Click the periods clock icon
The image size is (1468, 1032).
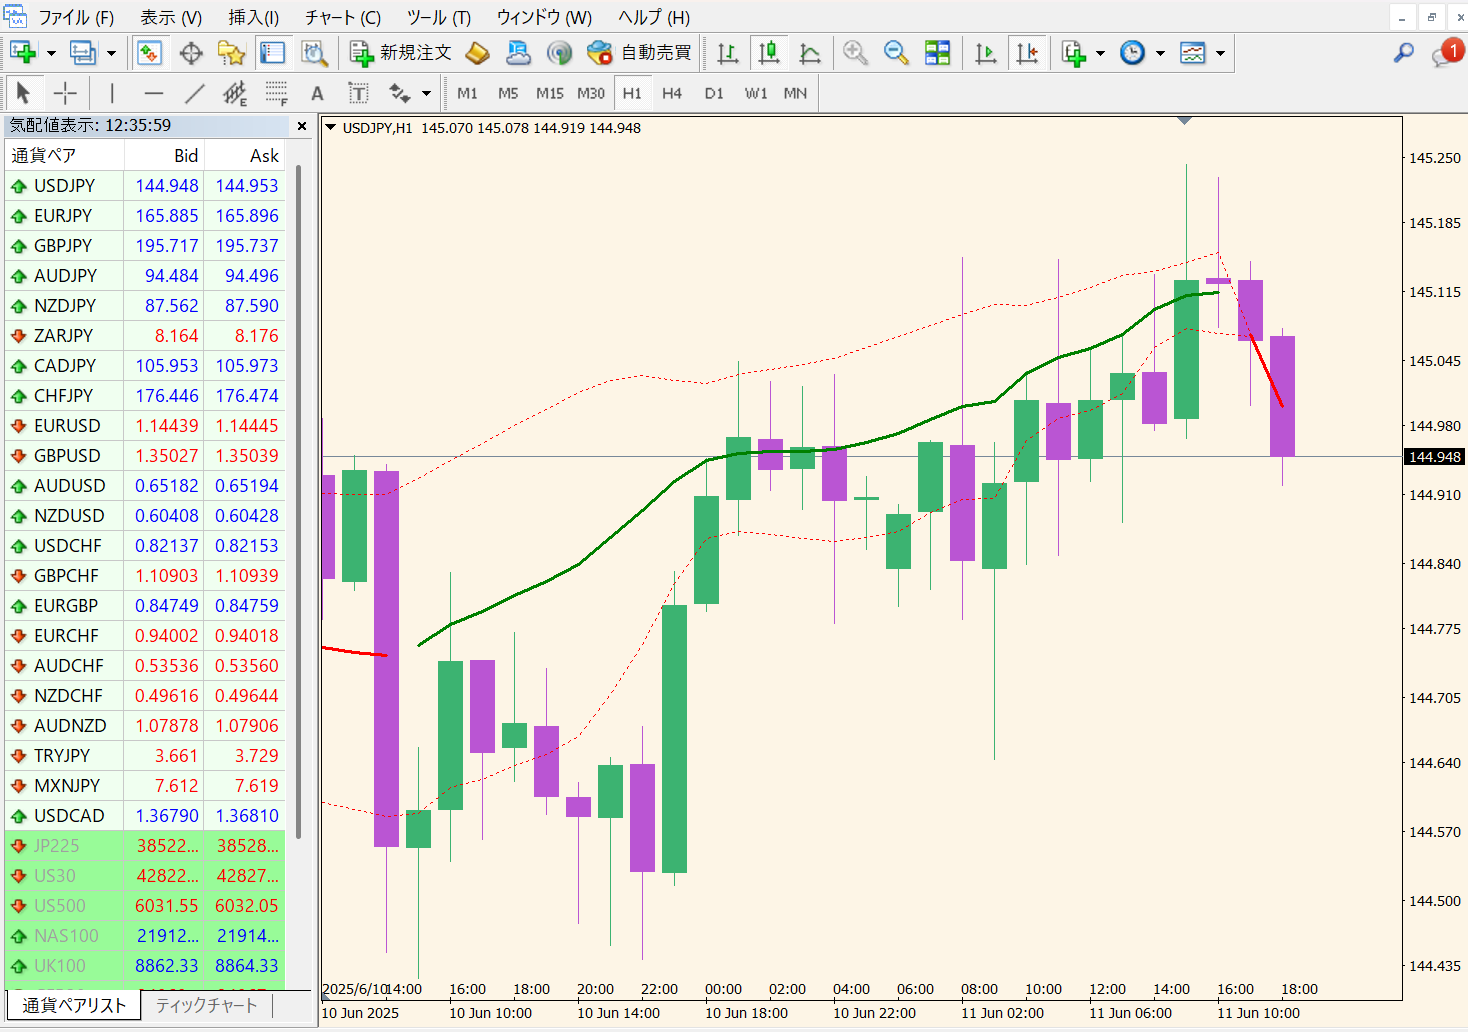(x=1132, y=53)
